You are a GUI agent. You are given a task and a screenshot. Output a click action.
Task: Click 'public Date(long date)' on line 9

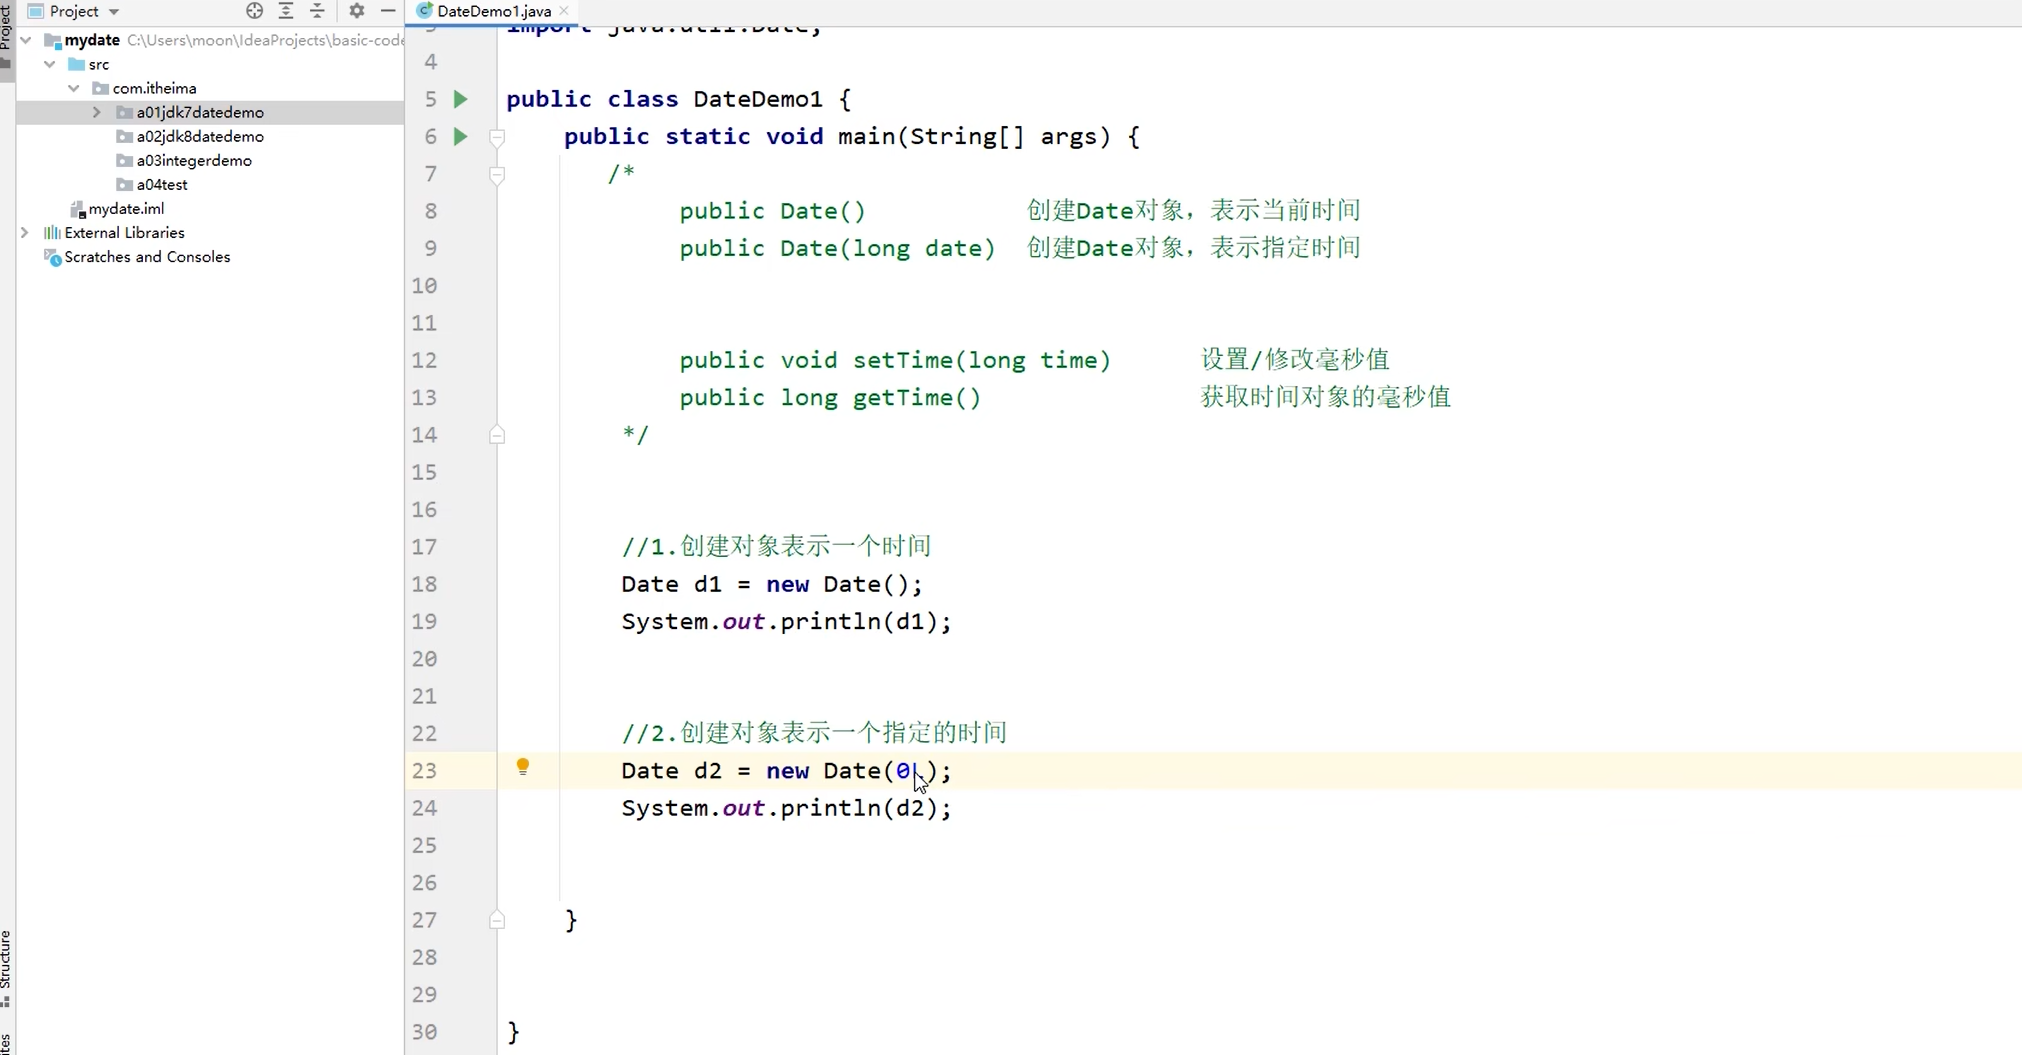pos(837,248)
